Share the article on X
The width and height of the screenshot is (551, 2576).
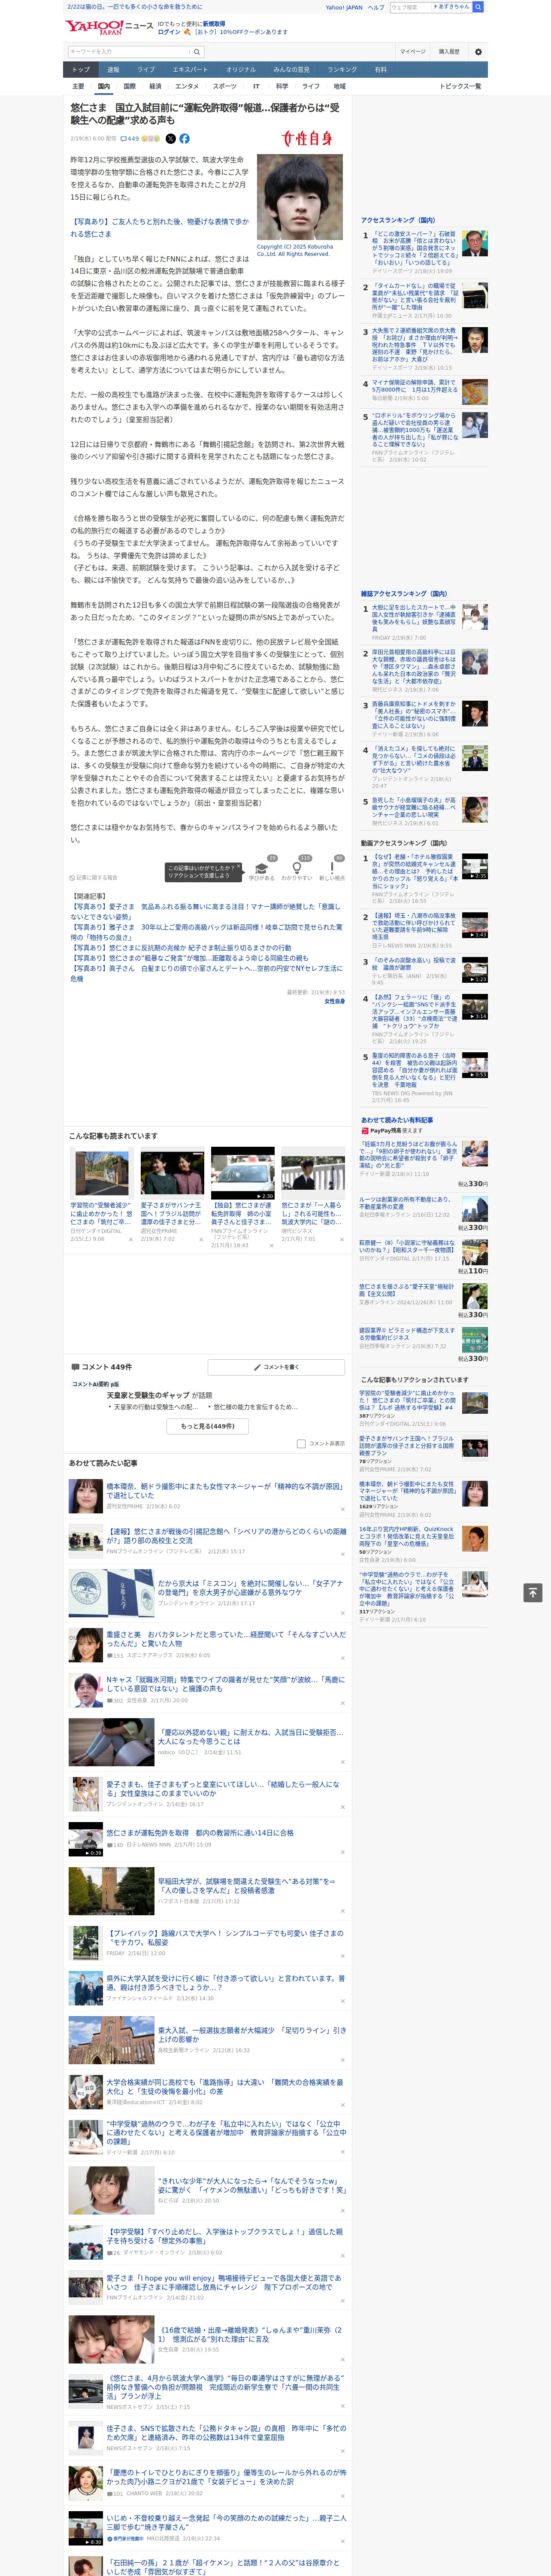pyautogui.click(x=170, y=139)
